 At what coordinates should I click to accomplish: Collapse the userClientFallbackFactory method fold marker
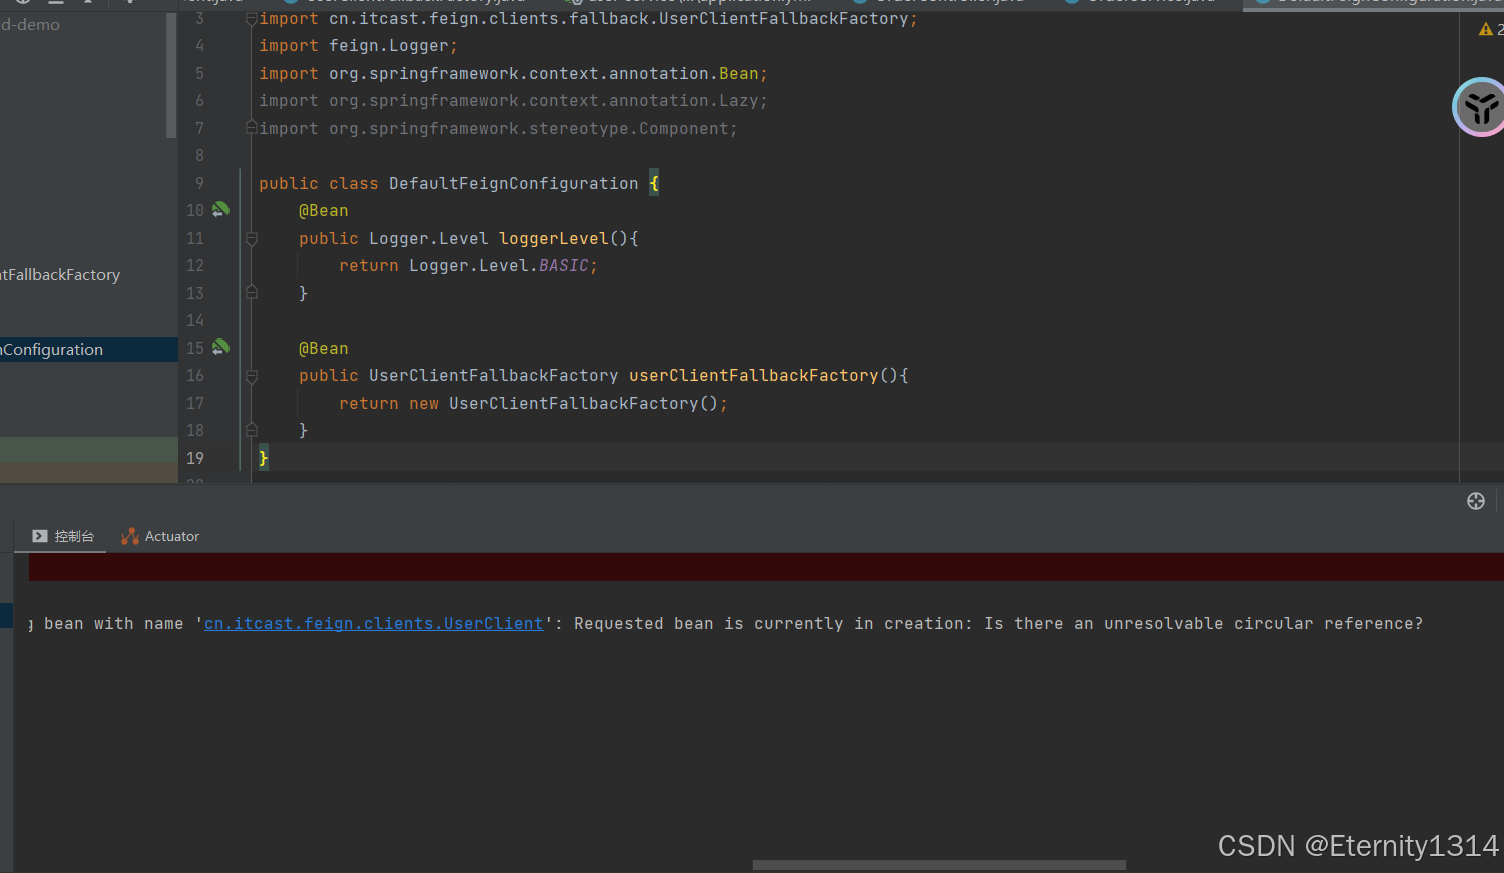click(251, 375)
